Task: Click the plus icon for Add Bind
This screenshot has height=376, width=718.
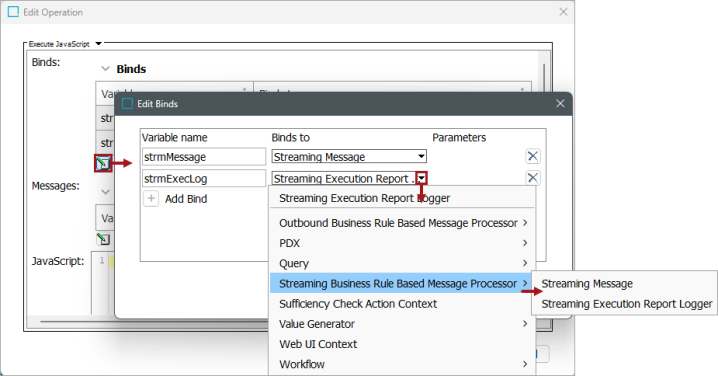Action: 151,199
